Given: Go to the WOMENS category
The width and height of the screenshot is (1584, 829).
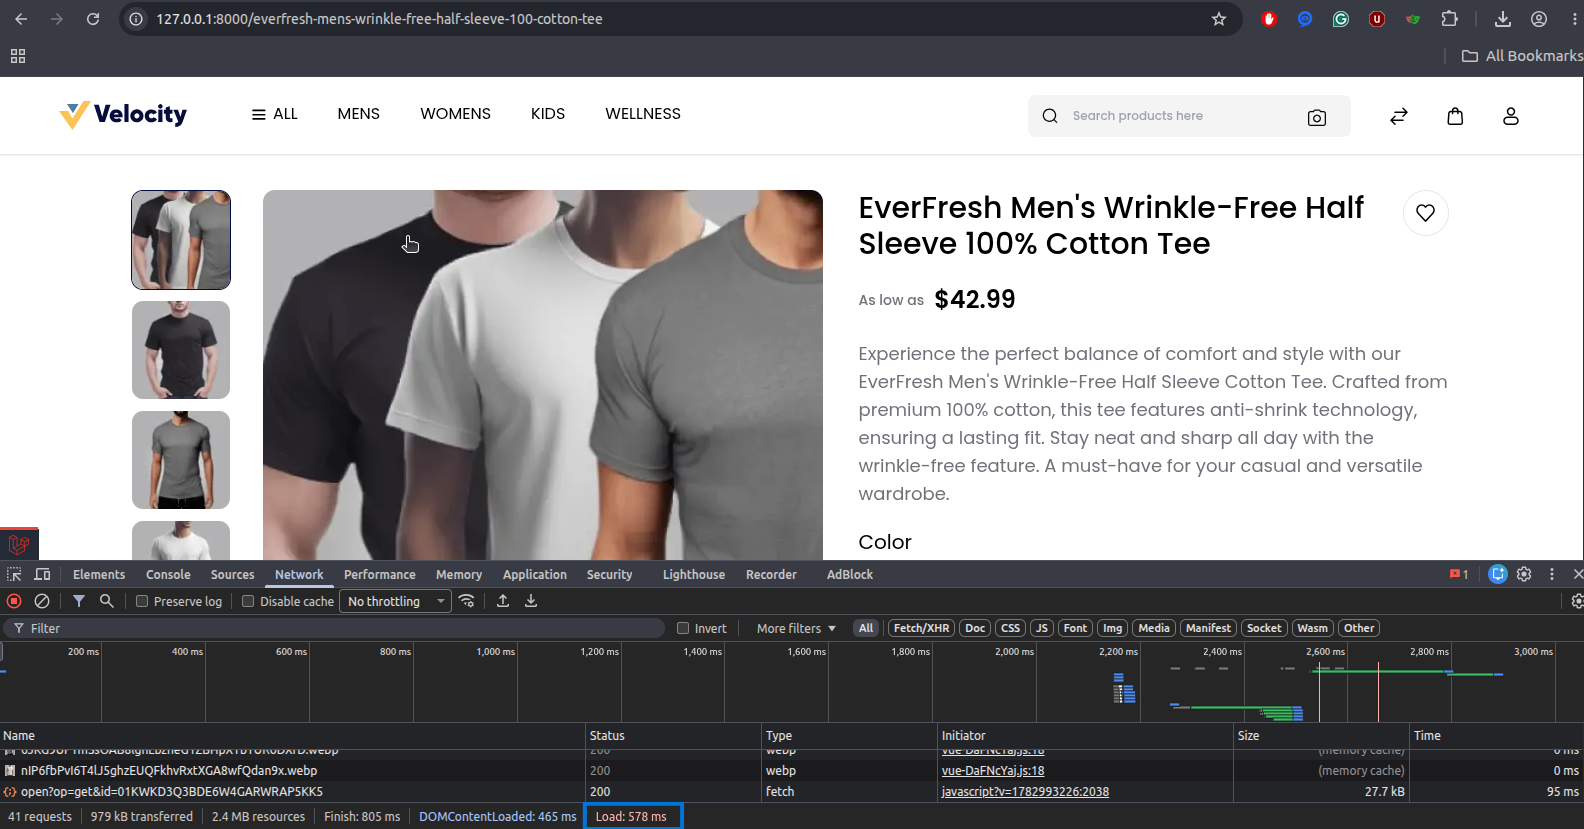Looking at the screenshot, I should tap(455, 114).
